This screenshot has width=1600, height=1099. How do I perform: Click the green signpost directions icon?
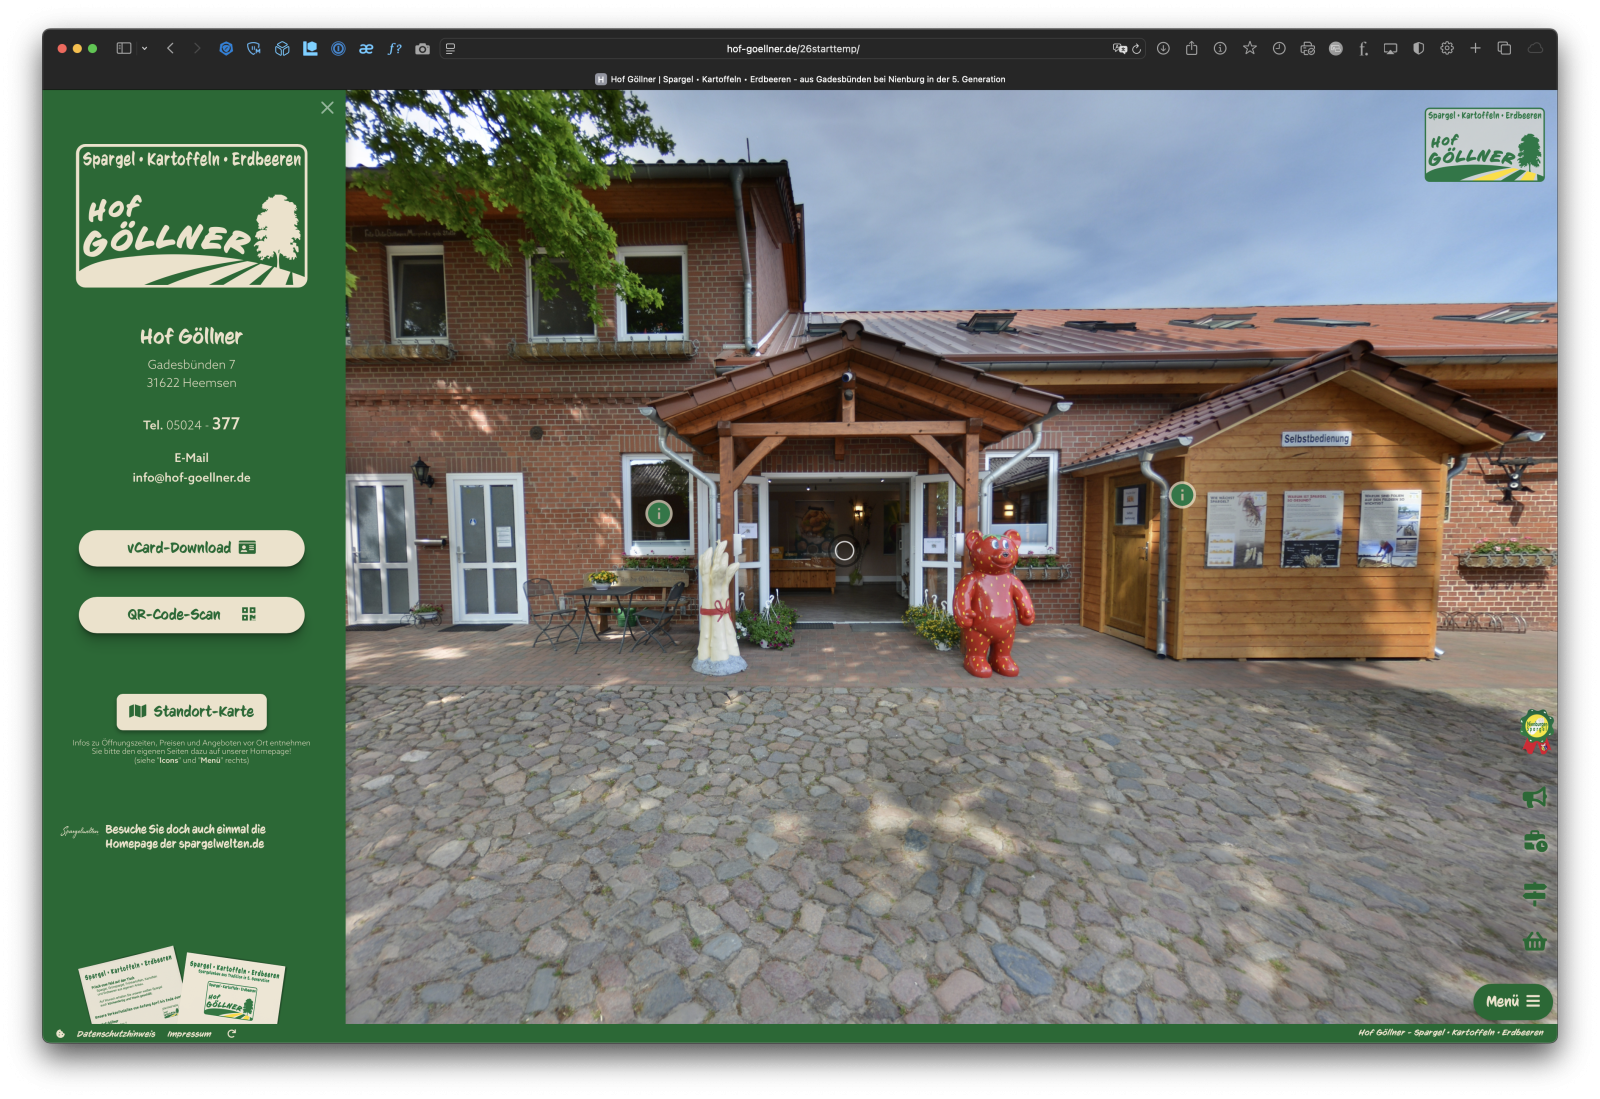(x=1534, y=892)
